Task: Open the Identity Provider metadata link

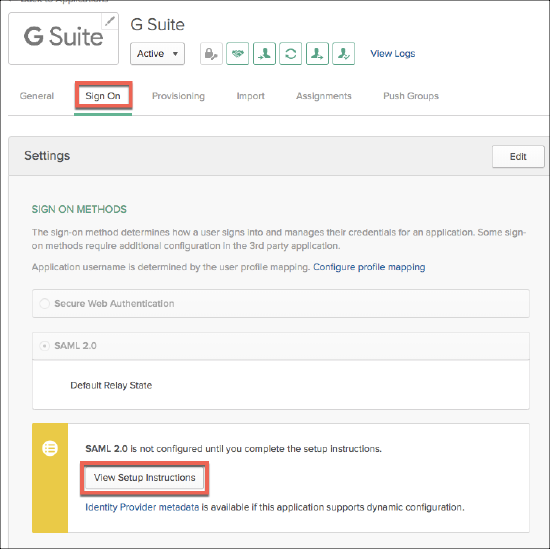Action: coord(142,507)
